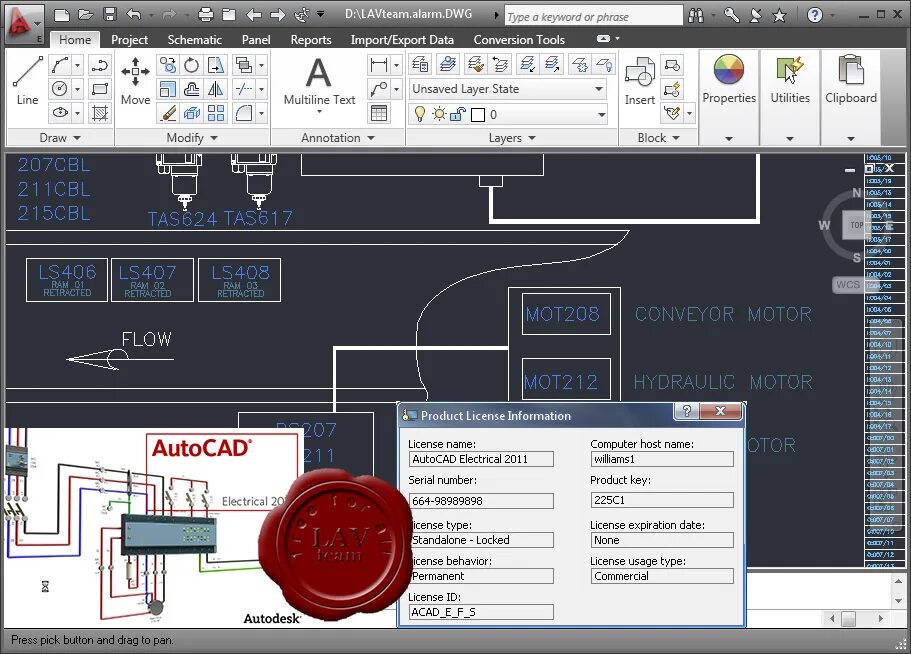Select the Linear Dimension tool

click(x=379, y=64)
